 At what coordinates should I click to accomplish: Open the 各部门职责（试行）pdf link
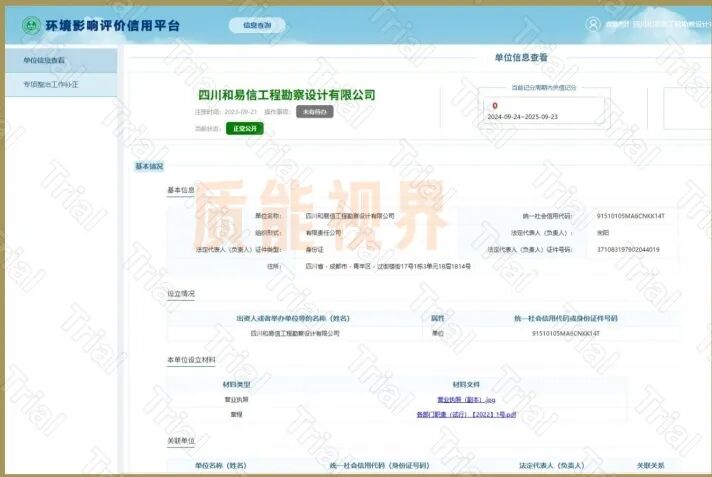[x=466, y=414]
